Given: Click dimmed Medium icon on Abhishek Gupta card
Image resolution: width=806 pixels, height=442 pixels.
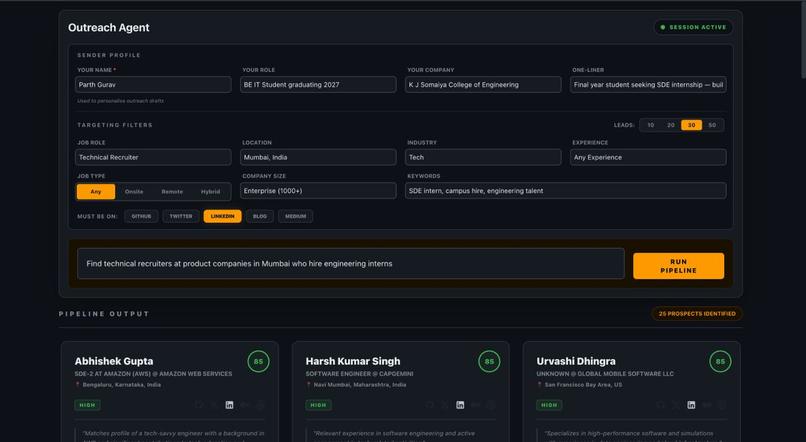Looking at the screenshot, I should 245,405.
